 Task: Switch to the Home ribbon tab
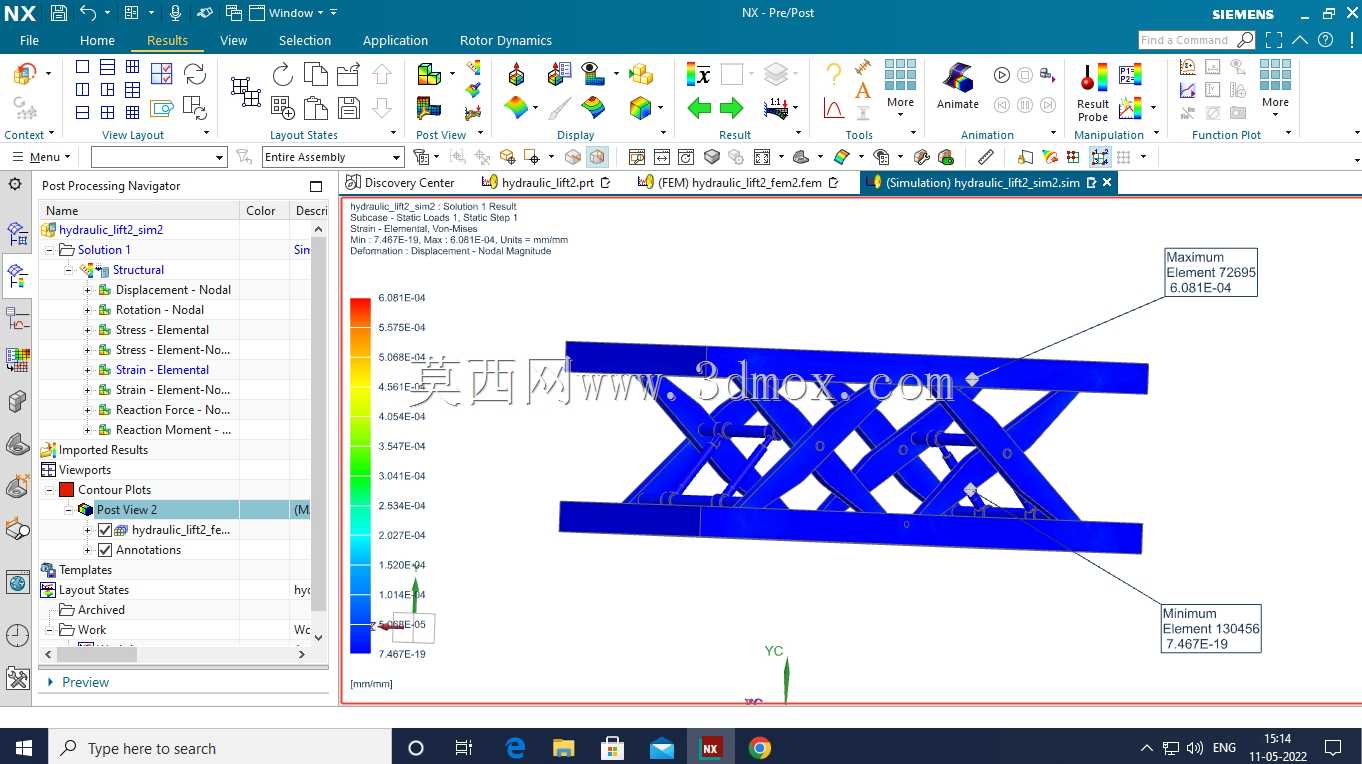(97, 40)
